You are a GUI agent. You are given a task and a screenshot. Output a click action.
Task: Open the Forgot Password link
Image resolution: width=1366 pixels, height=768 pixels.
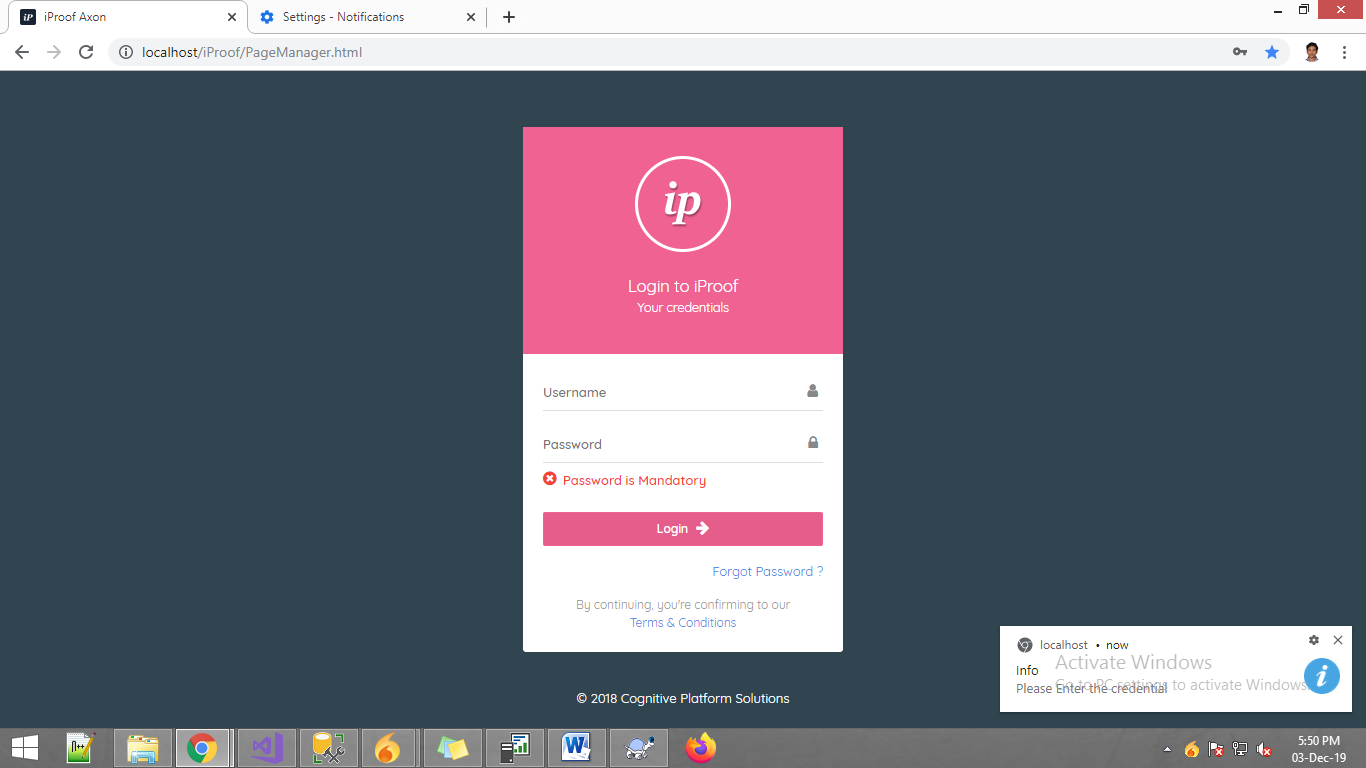pyautogui.click(x=767, y=571)
